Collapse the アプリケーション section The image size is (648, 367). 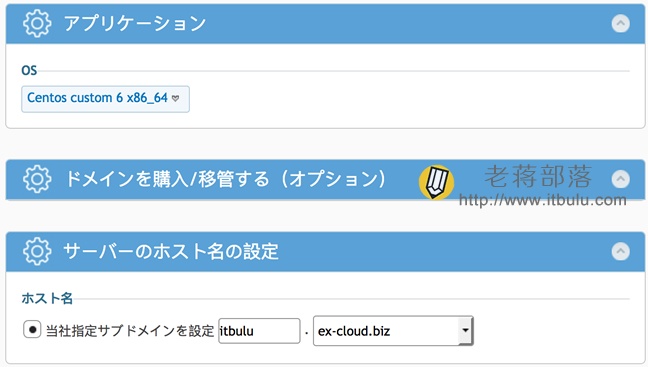[x=620, y=24]
